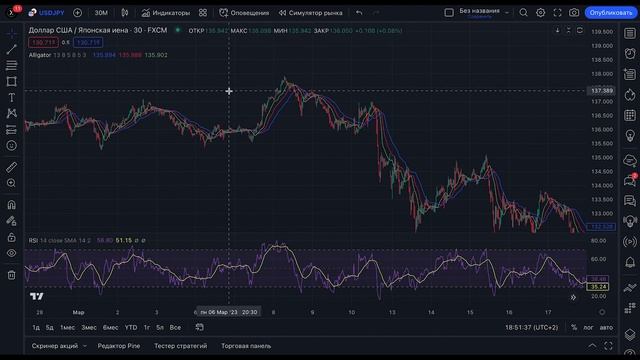640x360 pixels.
Task: Open the USDJPY symbol search
Action: [47, 13]
